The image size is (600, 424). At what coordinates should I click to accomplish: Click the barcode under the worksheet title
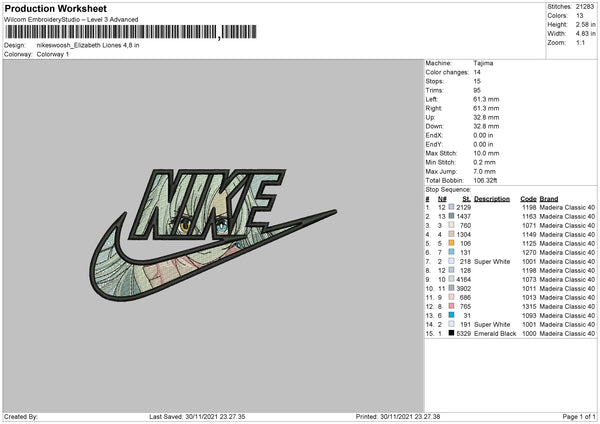pos(130,32)
